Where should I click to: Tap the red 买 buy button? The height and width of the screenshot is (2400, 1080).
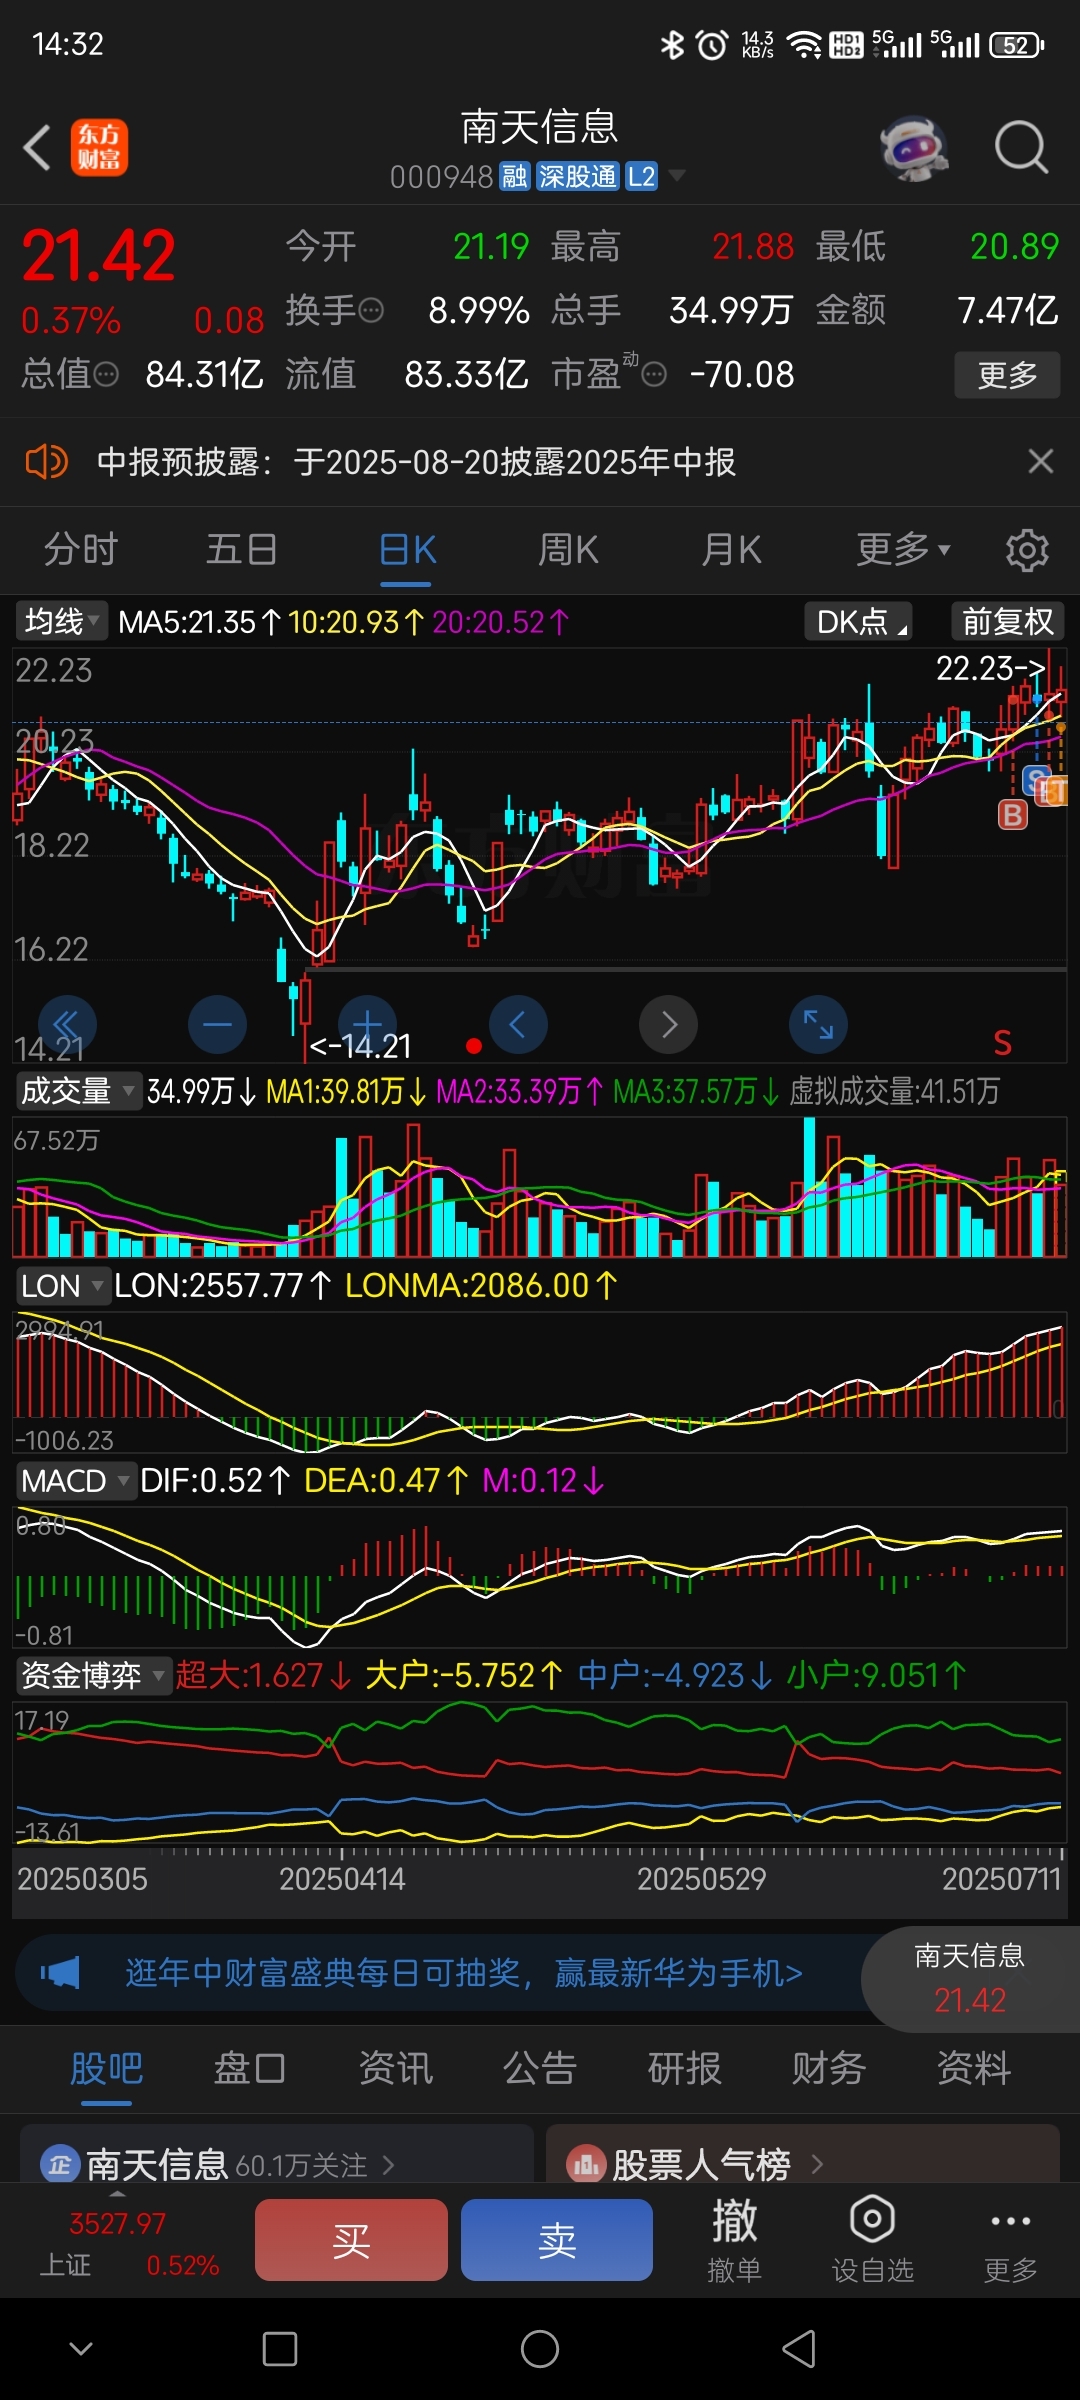(x=351, y=2240)
